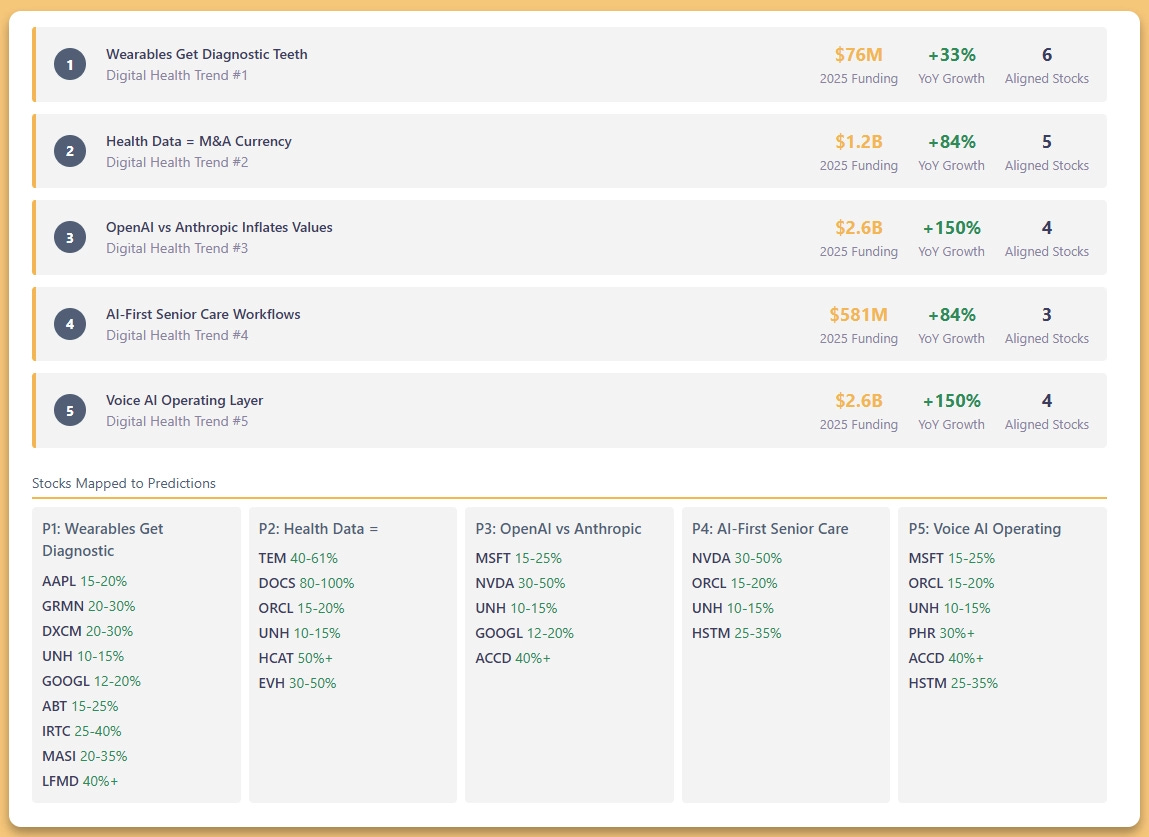Click the number 1 badge for Wearables trend
This screenshot has width=1149, height=837.
70,64
